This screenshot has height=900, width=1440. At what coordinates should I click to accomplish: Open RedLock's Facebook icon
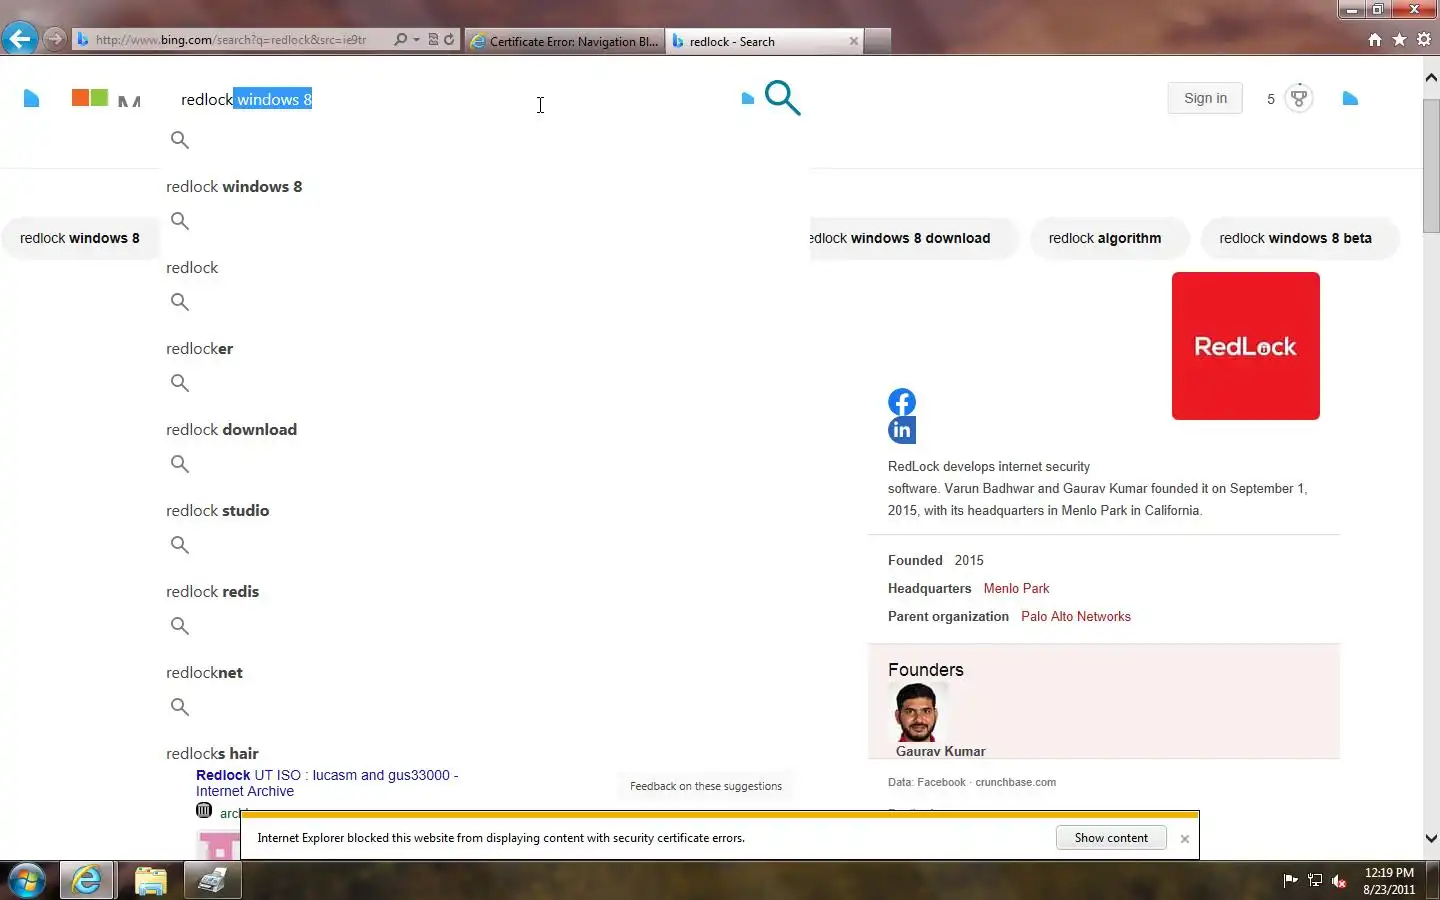902,402
